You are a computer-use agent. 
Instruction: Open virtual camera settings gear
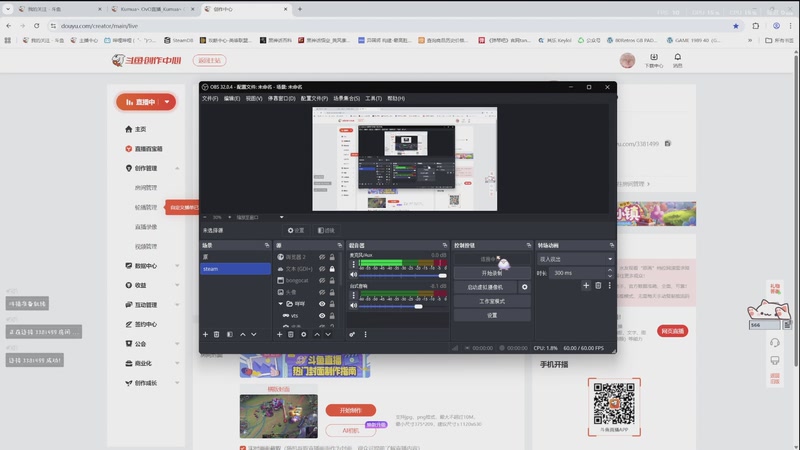point(524,287)
